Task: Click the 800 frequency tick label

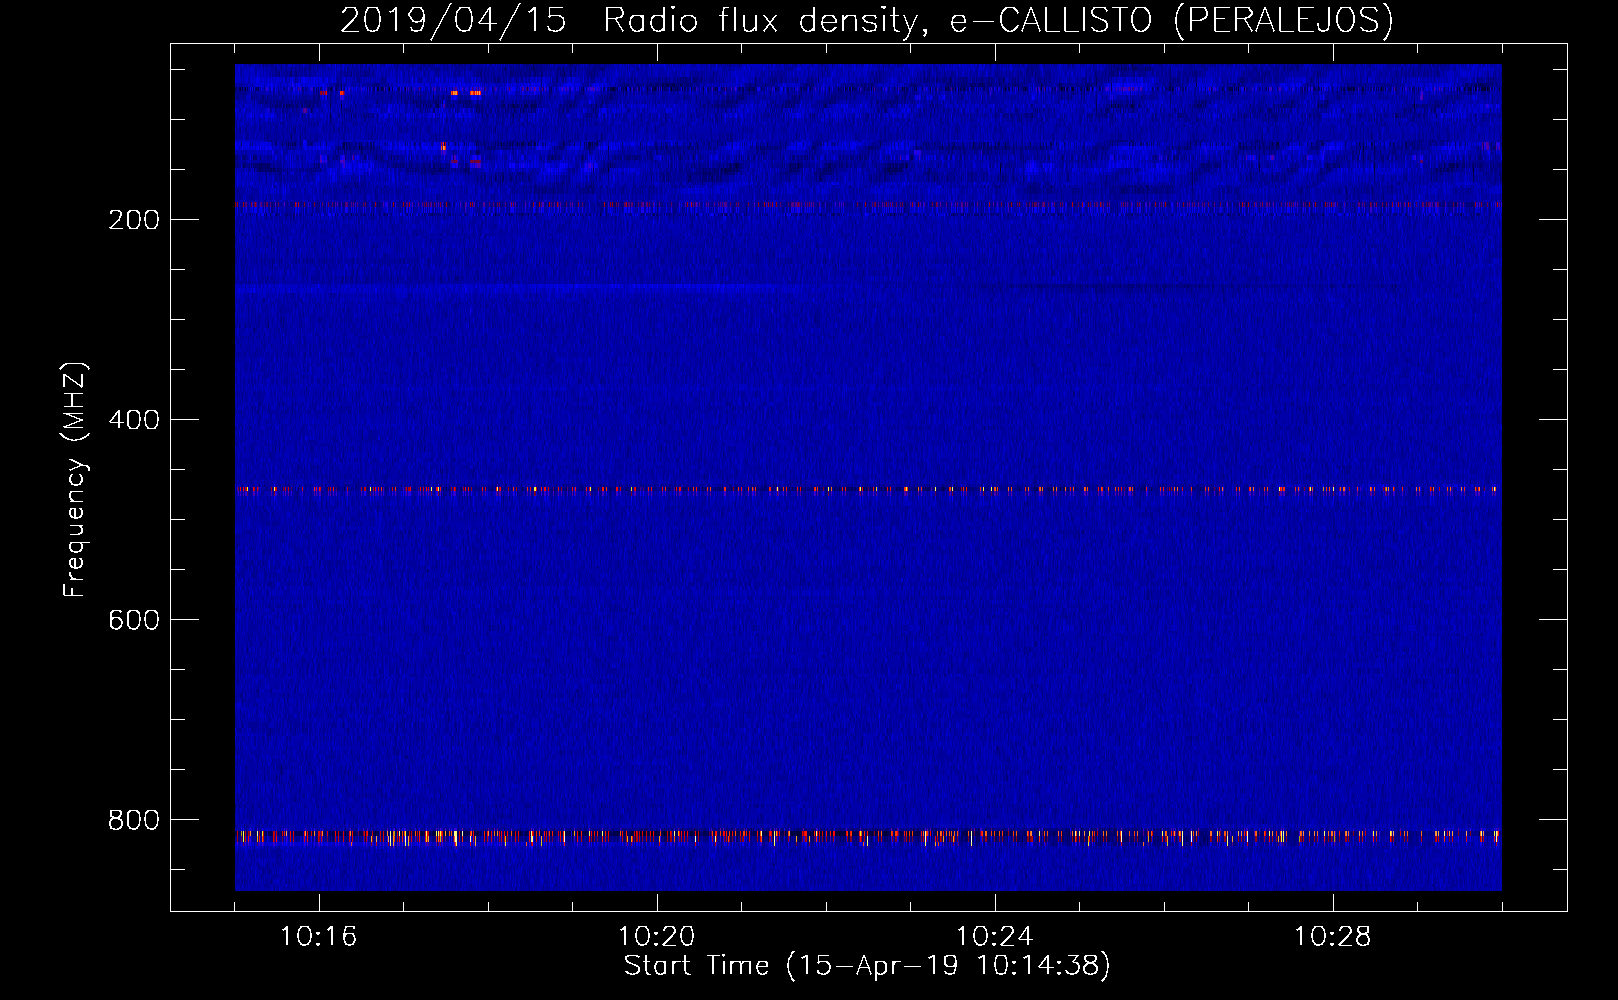Action: tap(134, 820)
